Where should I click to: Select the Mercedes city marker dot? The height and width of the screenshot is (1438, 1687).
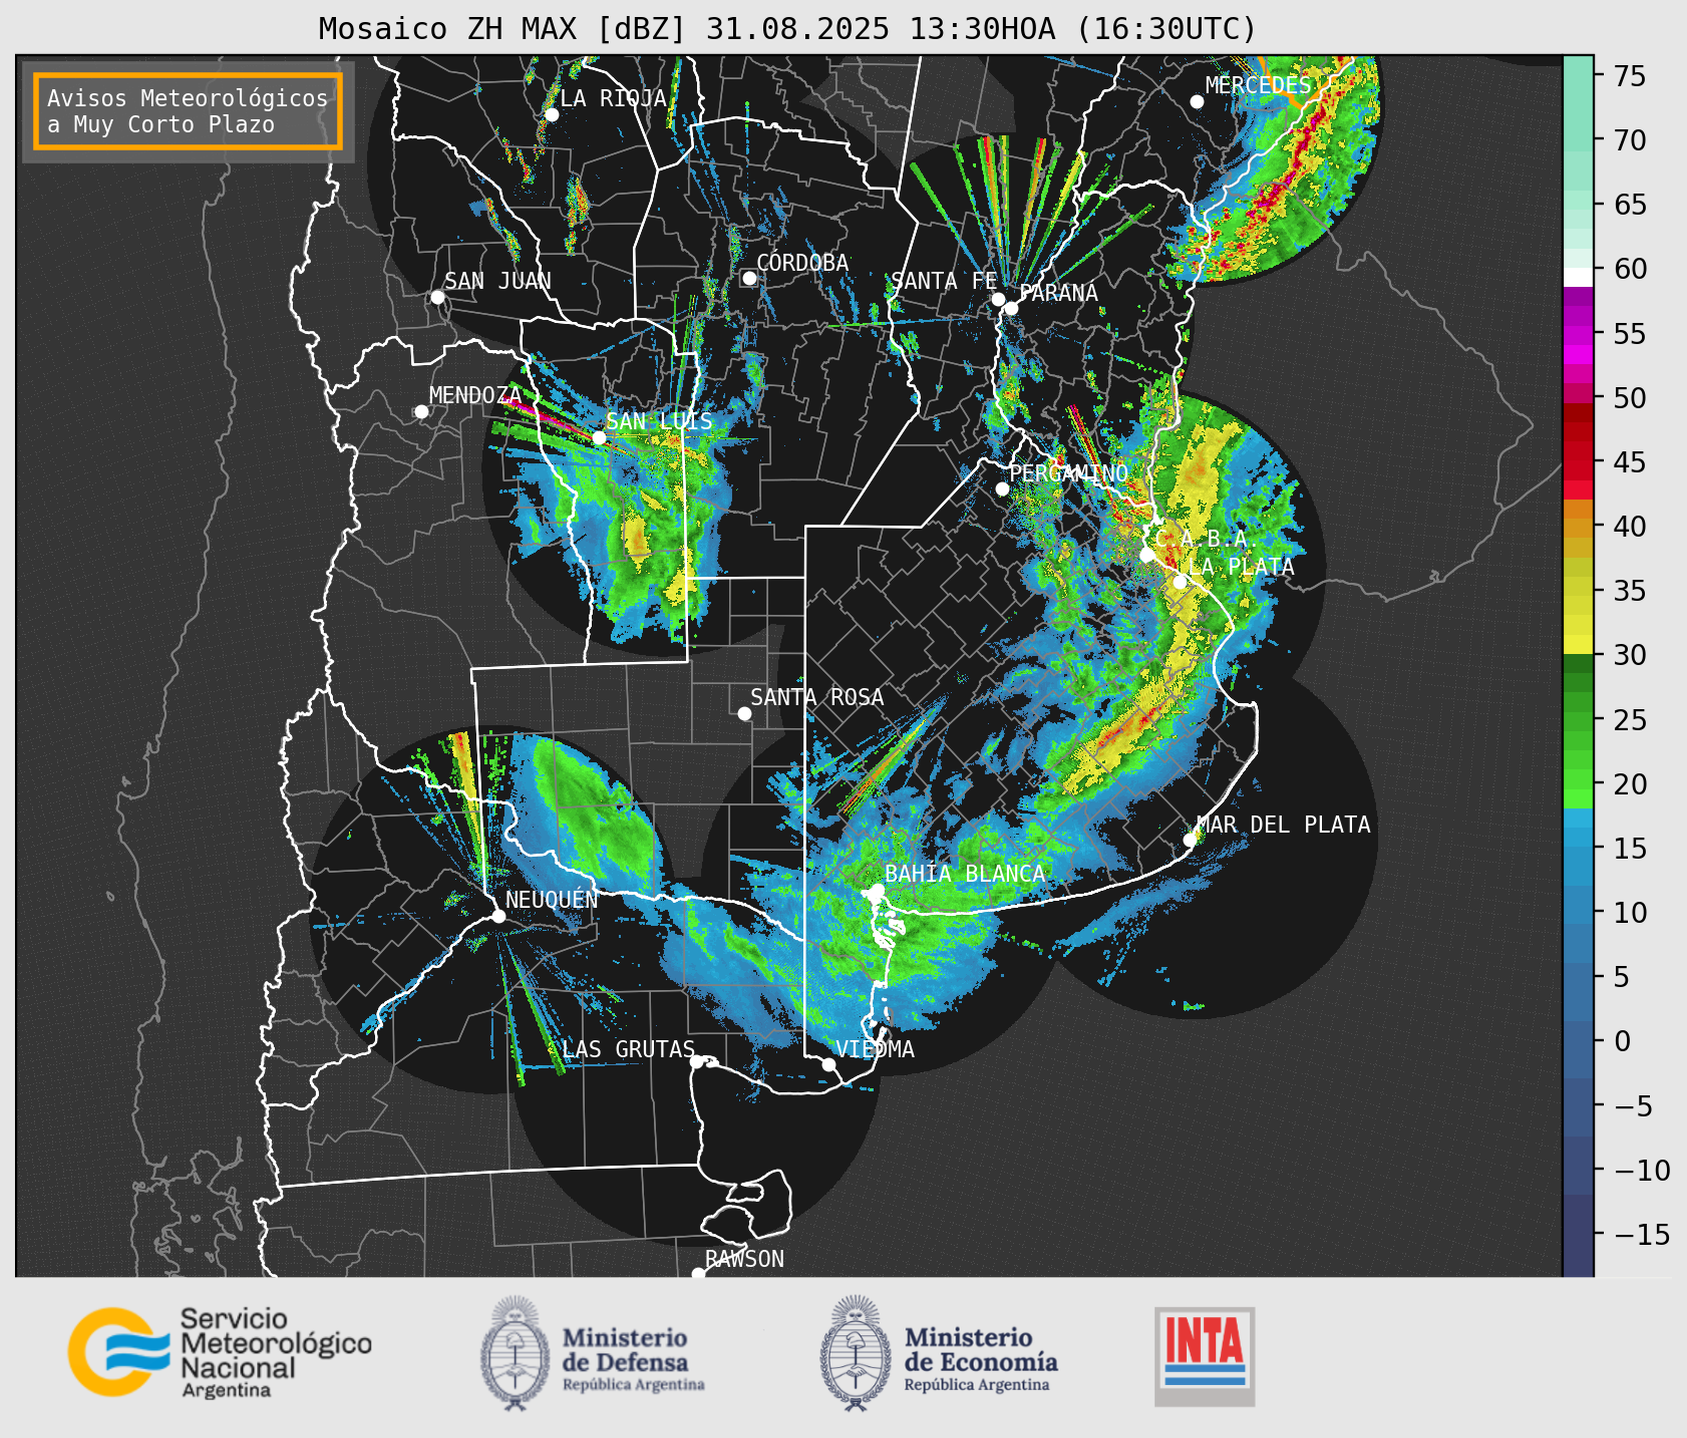click(x=1196, y=102)
